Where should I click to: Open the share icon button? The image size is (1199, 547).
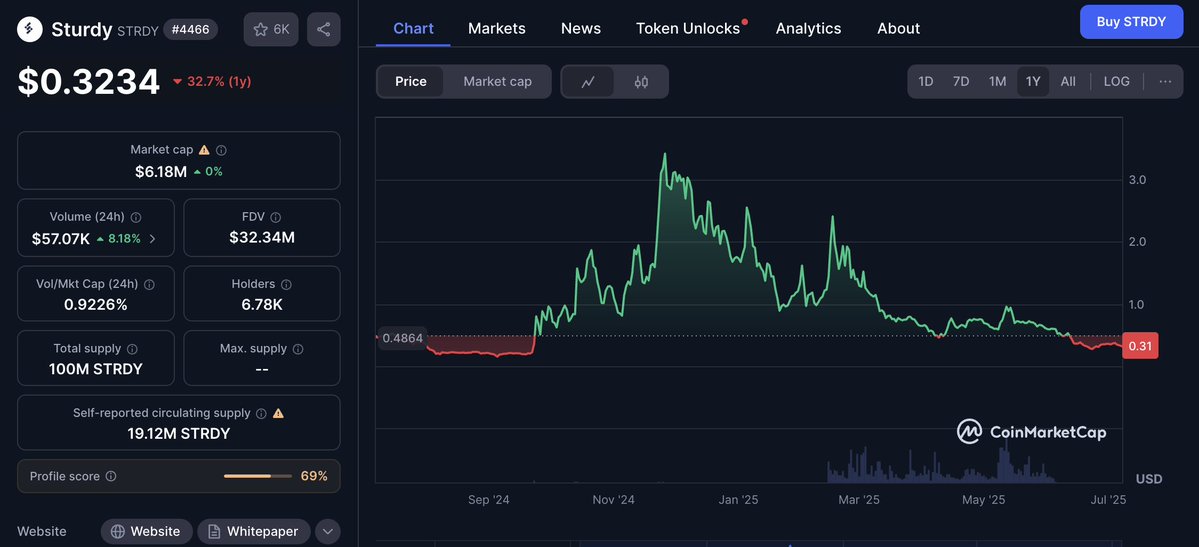point(323,29)
